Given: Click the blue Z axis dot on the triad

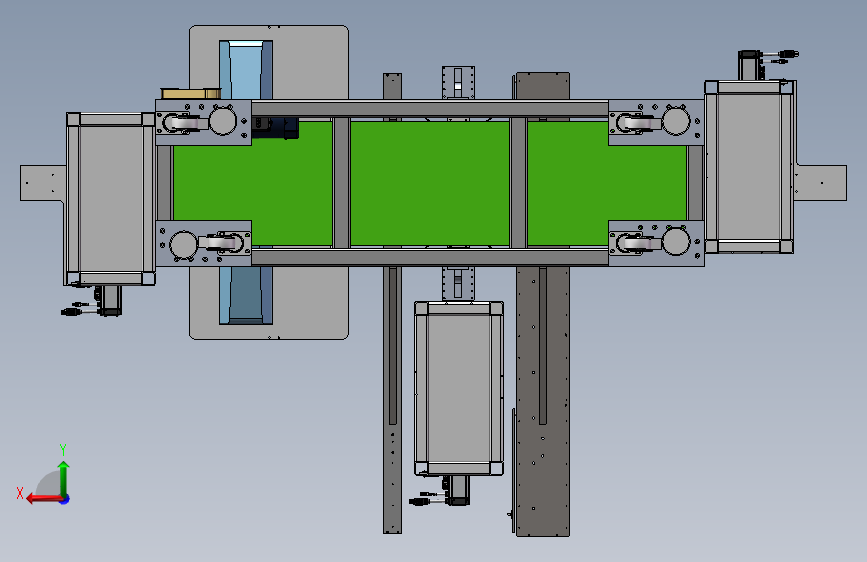Looking at the screenshot, I should pyautogui.click(x=65, y=499).
